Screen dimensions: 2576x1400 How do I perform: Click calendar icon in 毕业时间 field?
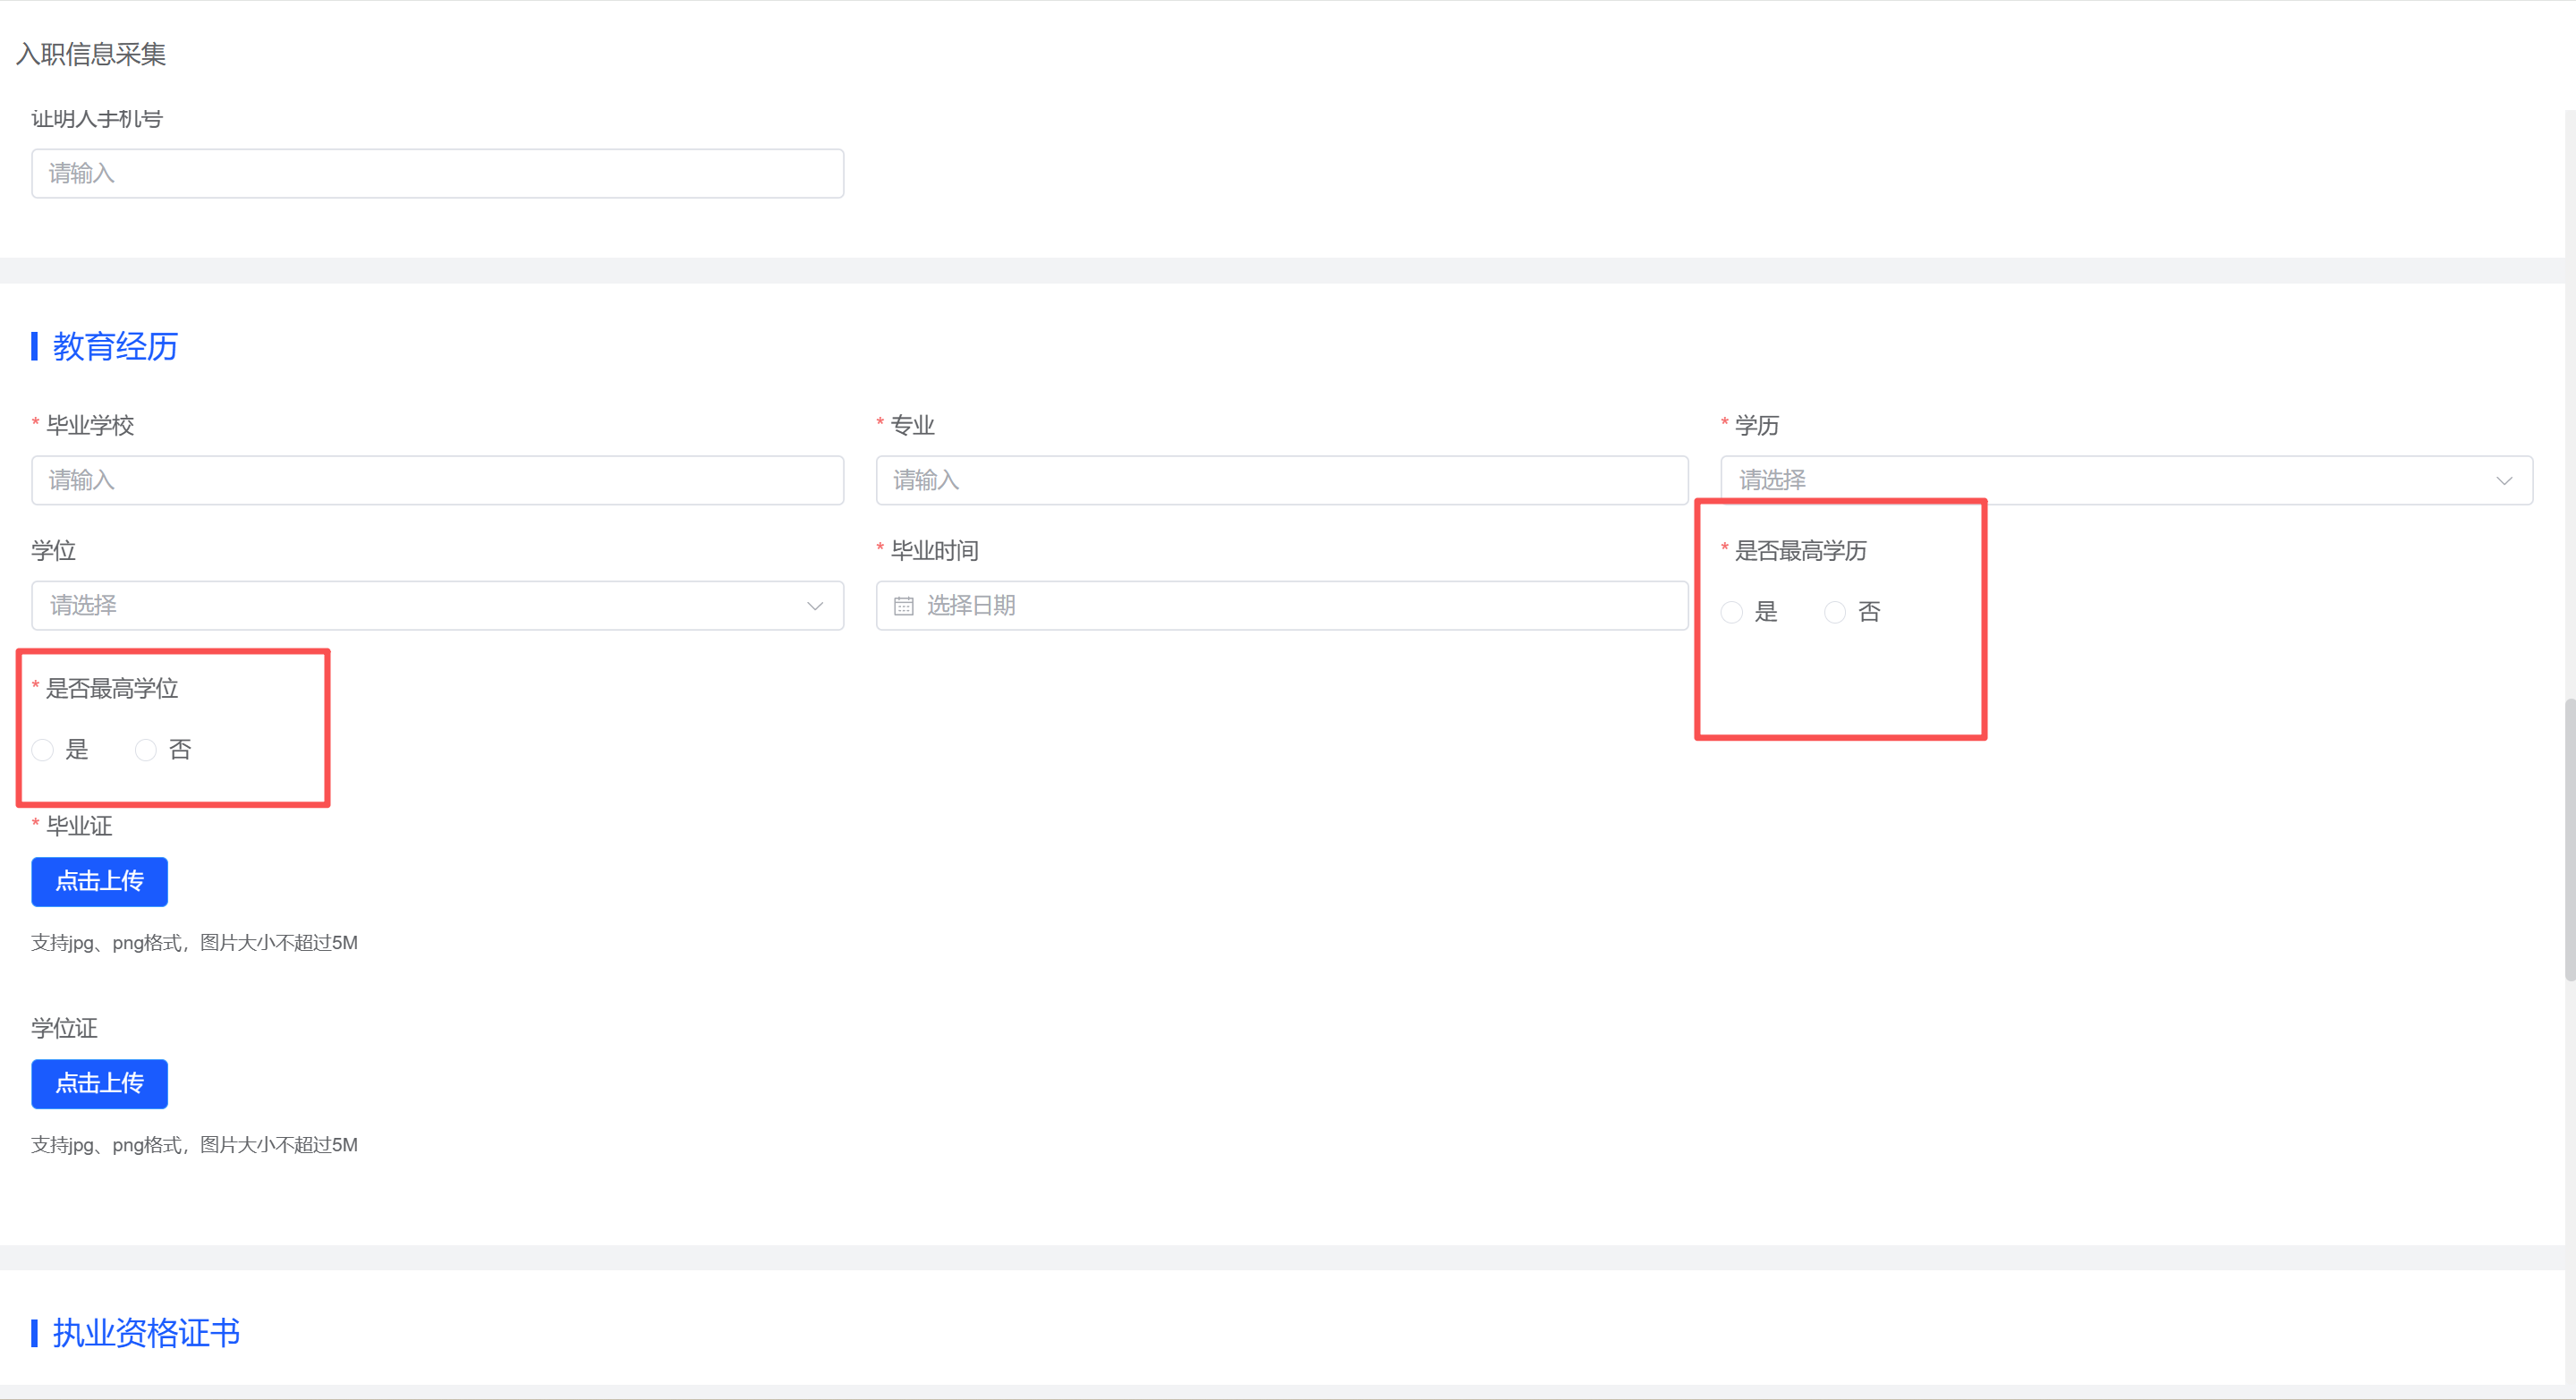pyautogui.click(x=903, y=606)
